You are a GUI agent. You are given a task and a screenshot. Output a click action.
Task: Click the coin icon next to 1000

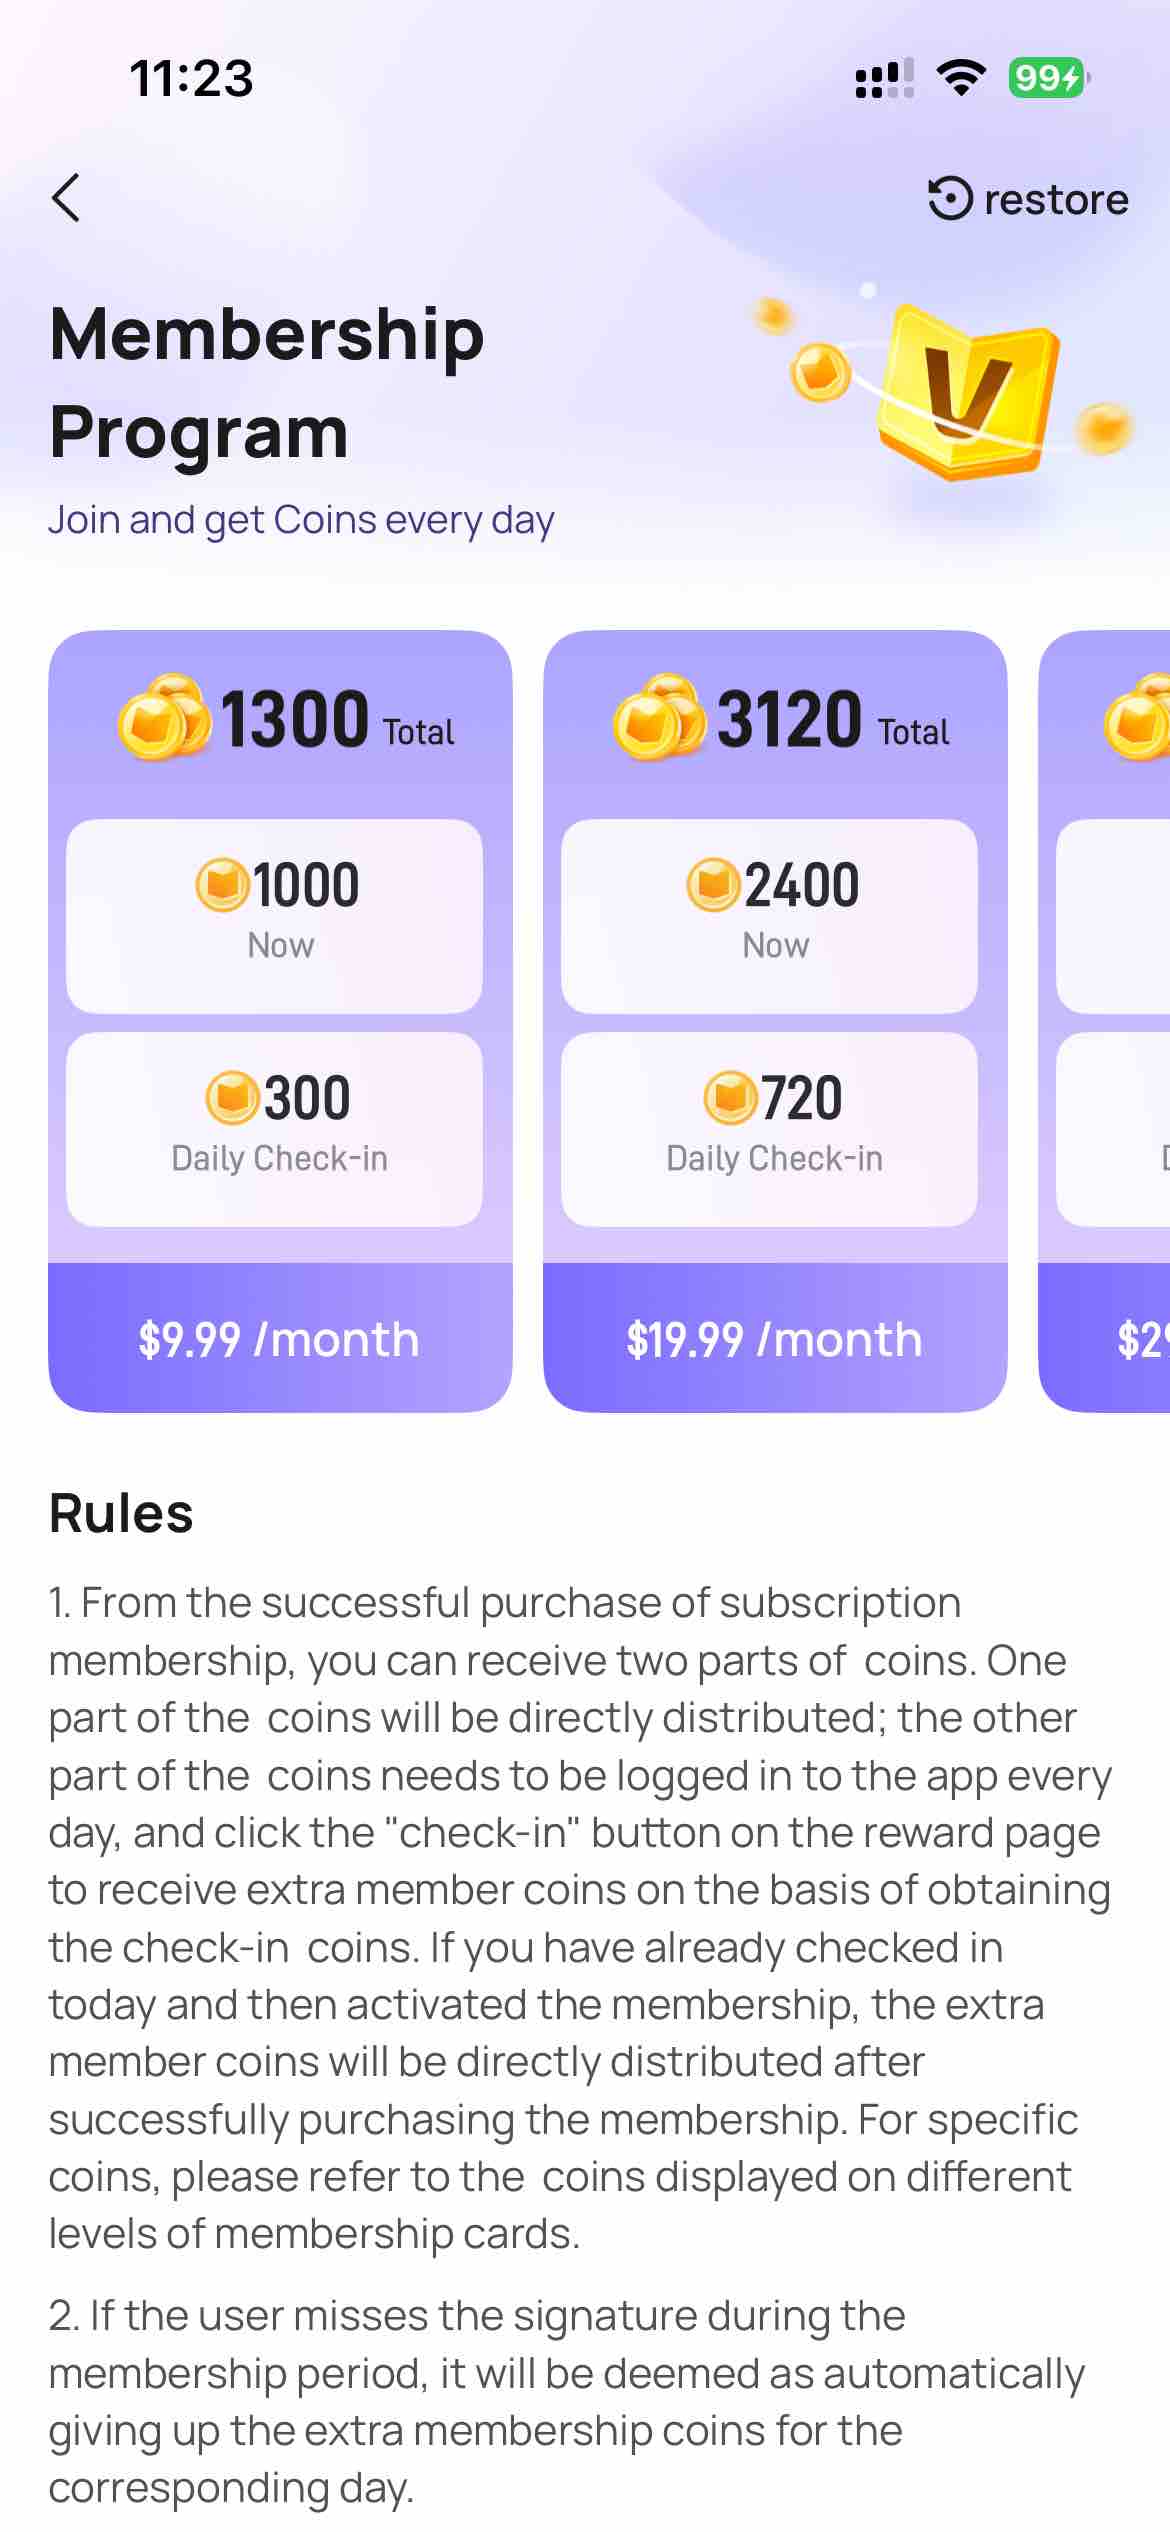click(222, 885)
